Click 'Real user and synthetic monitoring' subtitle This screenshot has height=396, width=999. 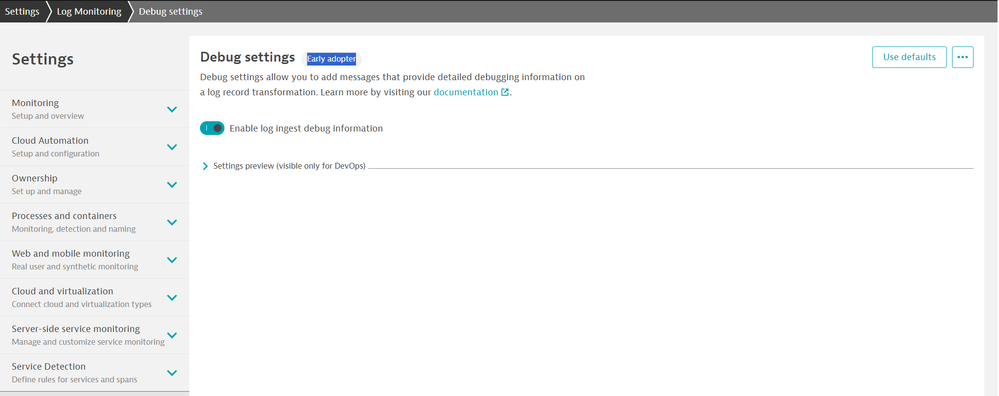tap(75, 266)
